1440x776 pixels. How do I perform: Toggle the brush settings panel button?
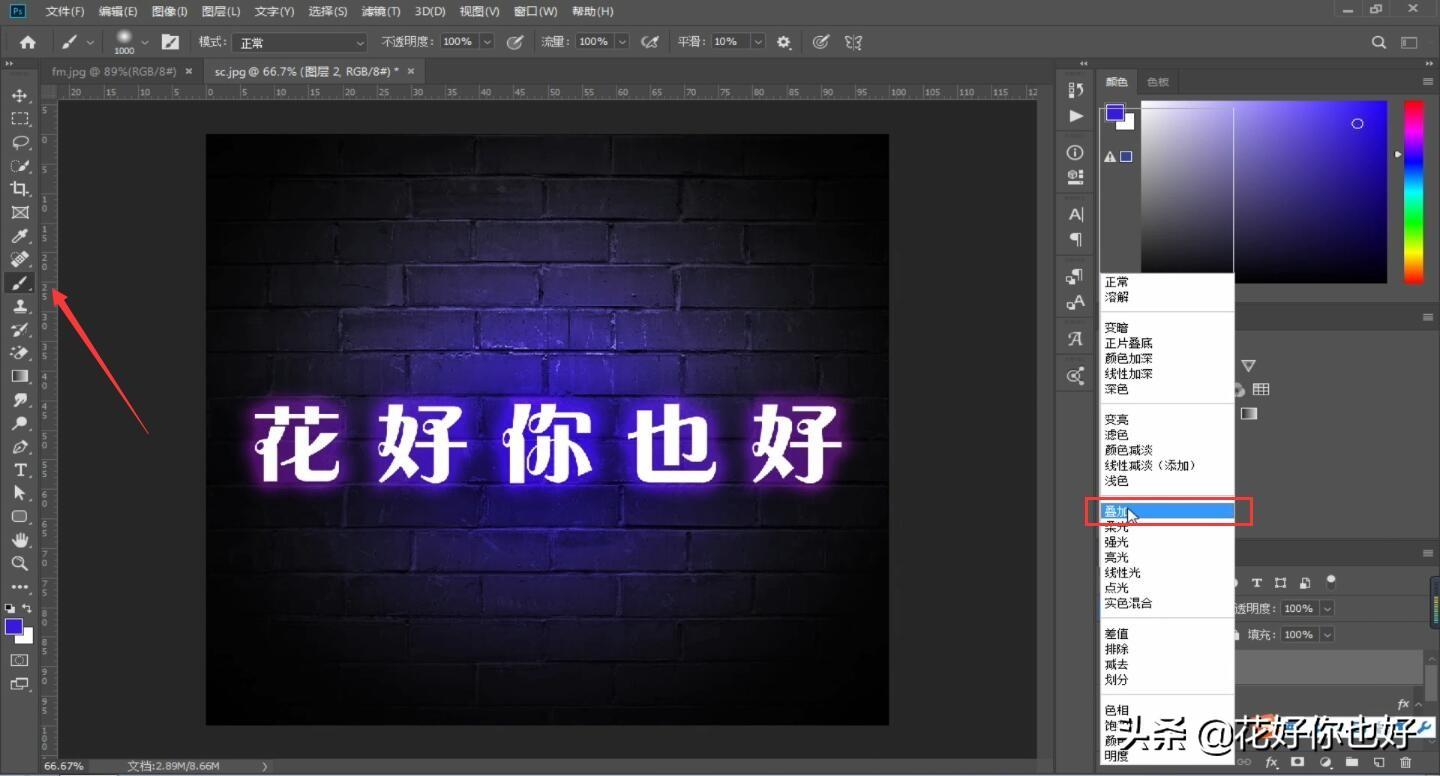click(x=170, y=42)
